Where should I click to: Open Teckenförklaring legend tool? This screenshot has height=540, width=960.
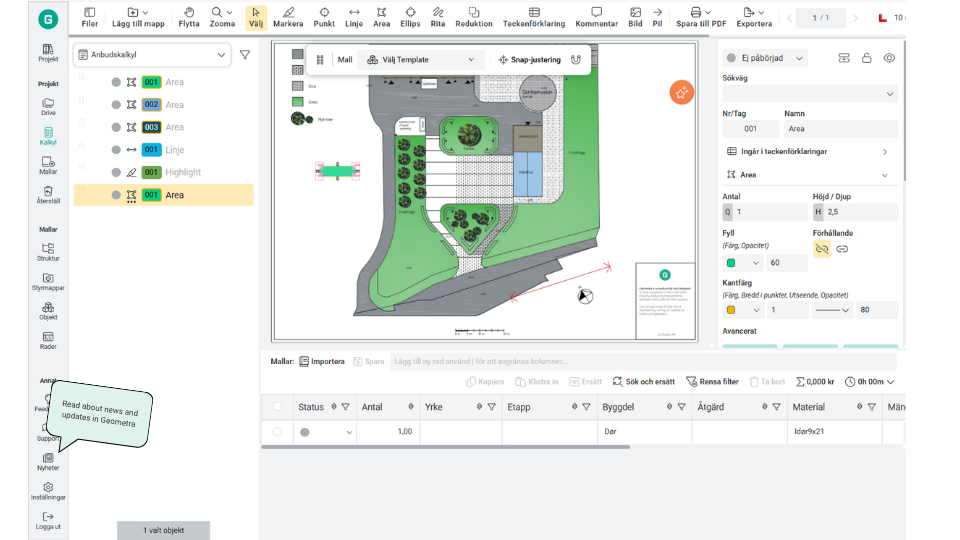tap(534, 17)
